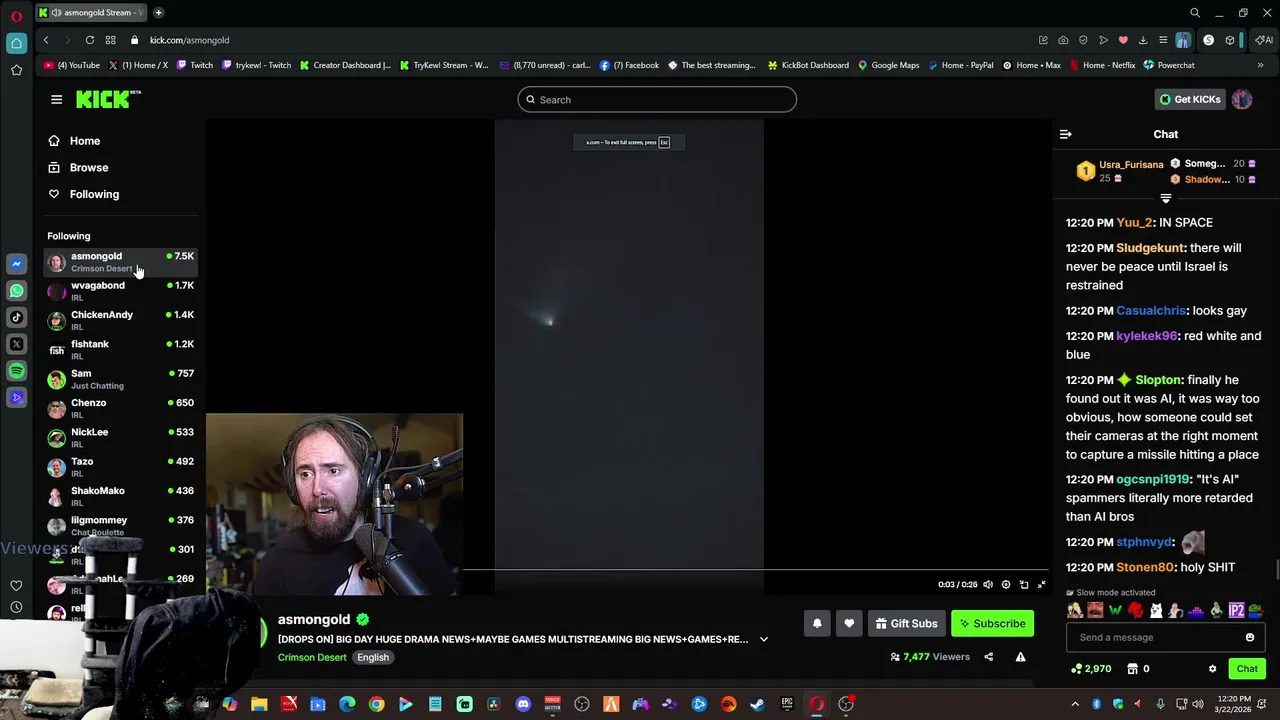Open Discord from the taskbar
Image resolution: width=1280 pixels, height=720 pixels.
tap(523, 704)
